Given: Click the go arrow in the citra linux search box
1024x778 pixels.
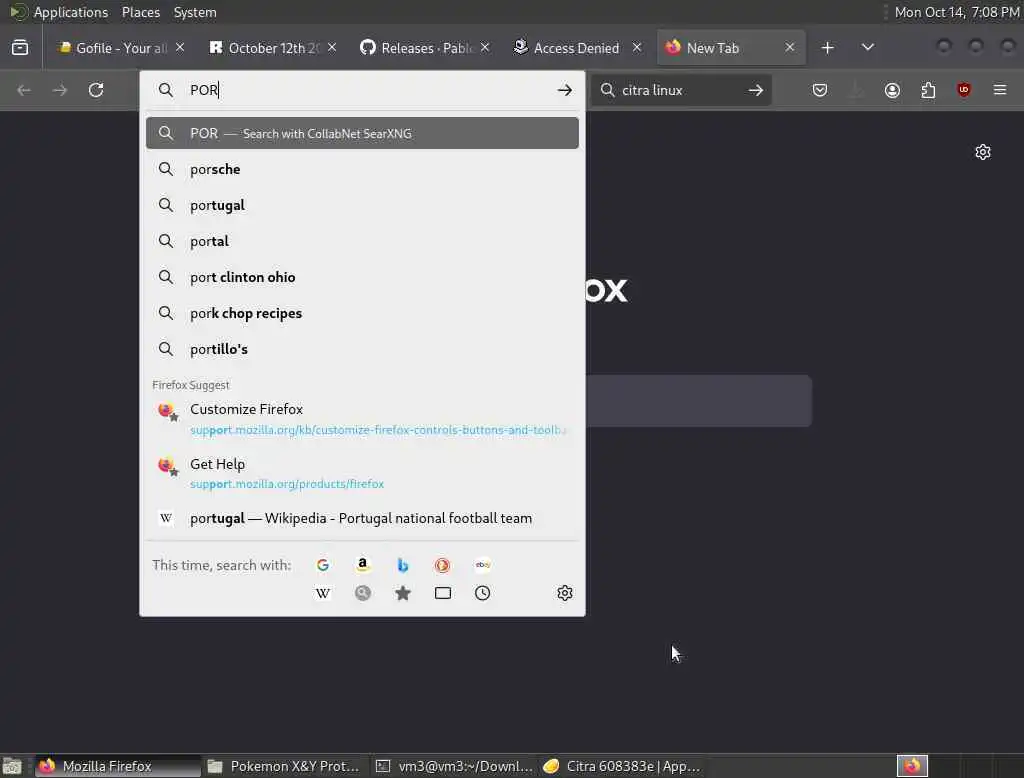Looking at the screenshot, I should (756, 90).
